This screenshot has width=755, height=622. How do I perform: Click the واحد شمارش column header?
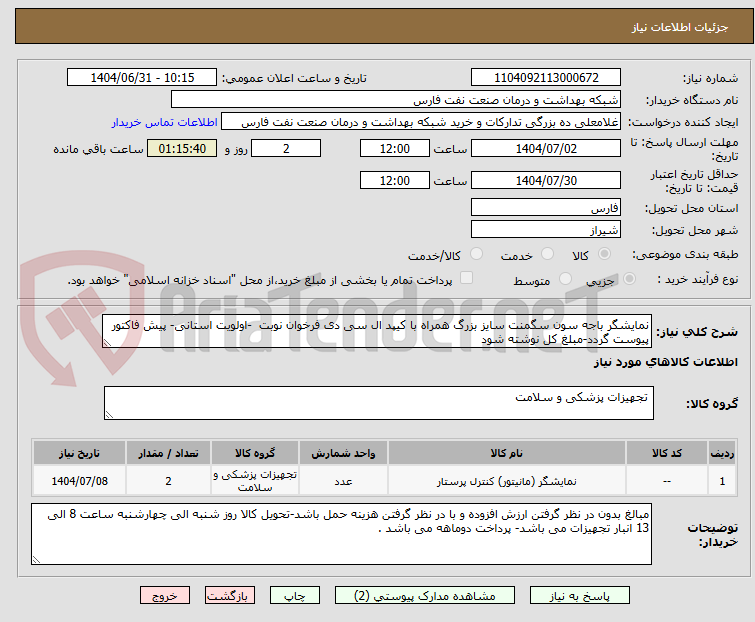pyautogui.click(x=343, y=453)
